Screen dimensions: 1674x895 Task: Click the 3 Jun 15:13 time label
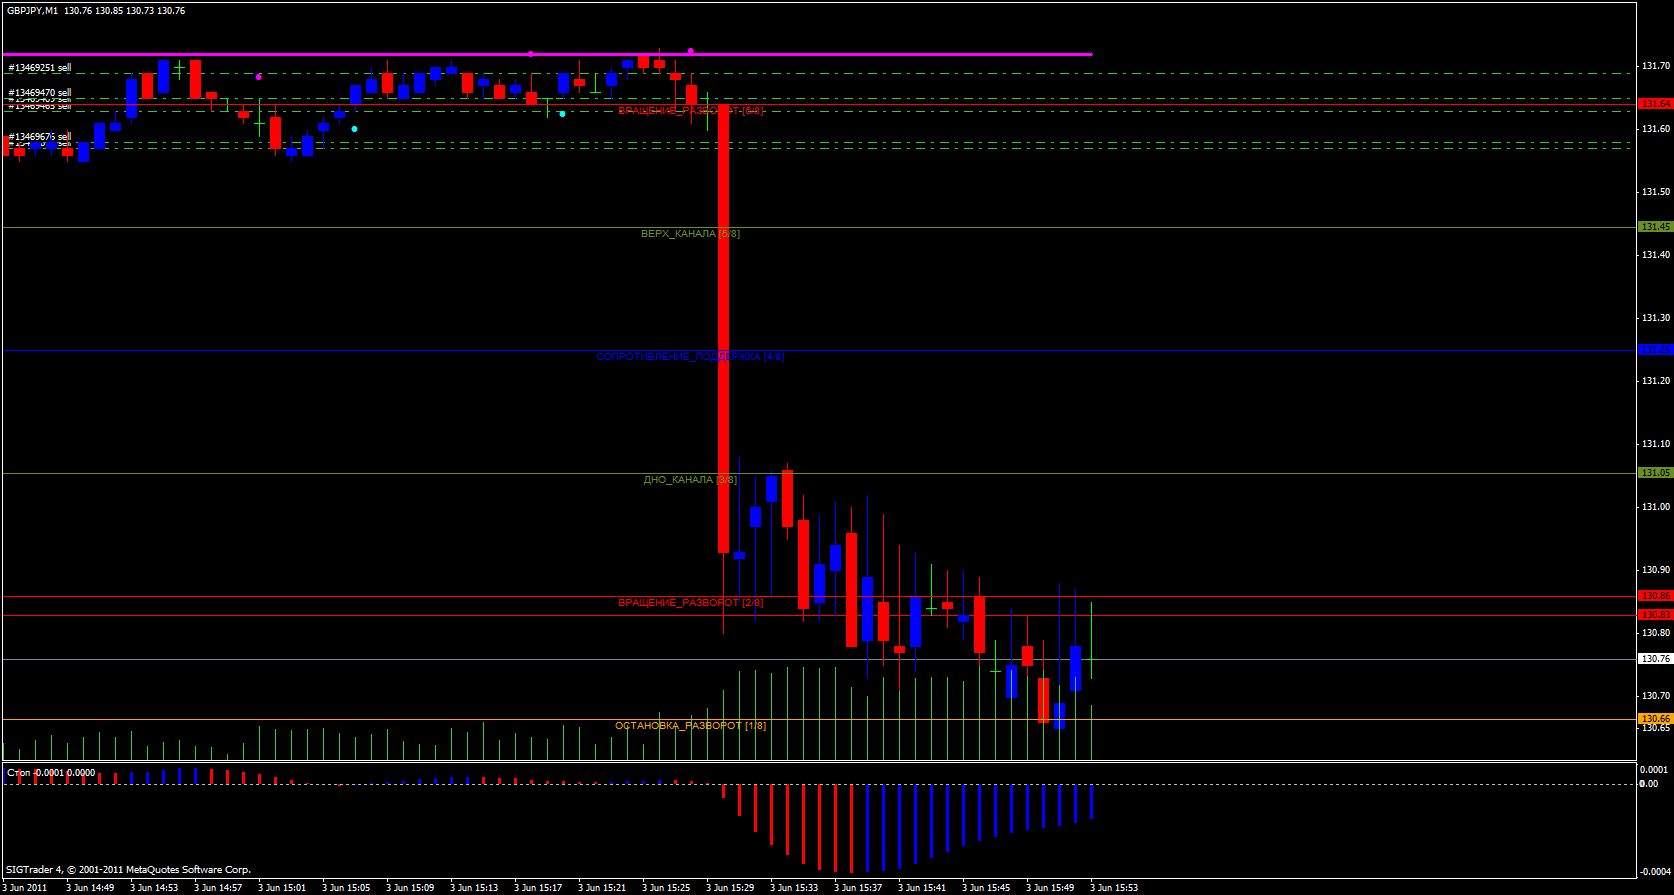pyautogui.click(x=474, y=888)
